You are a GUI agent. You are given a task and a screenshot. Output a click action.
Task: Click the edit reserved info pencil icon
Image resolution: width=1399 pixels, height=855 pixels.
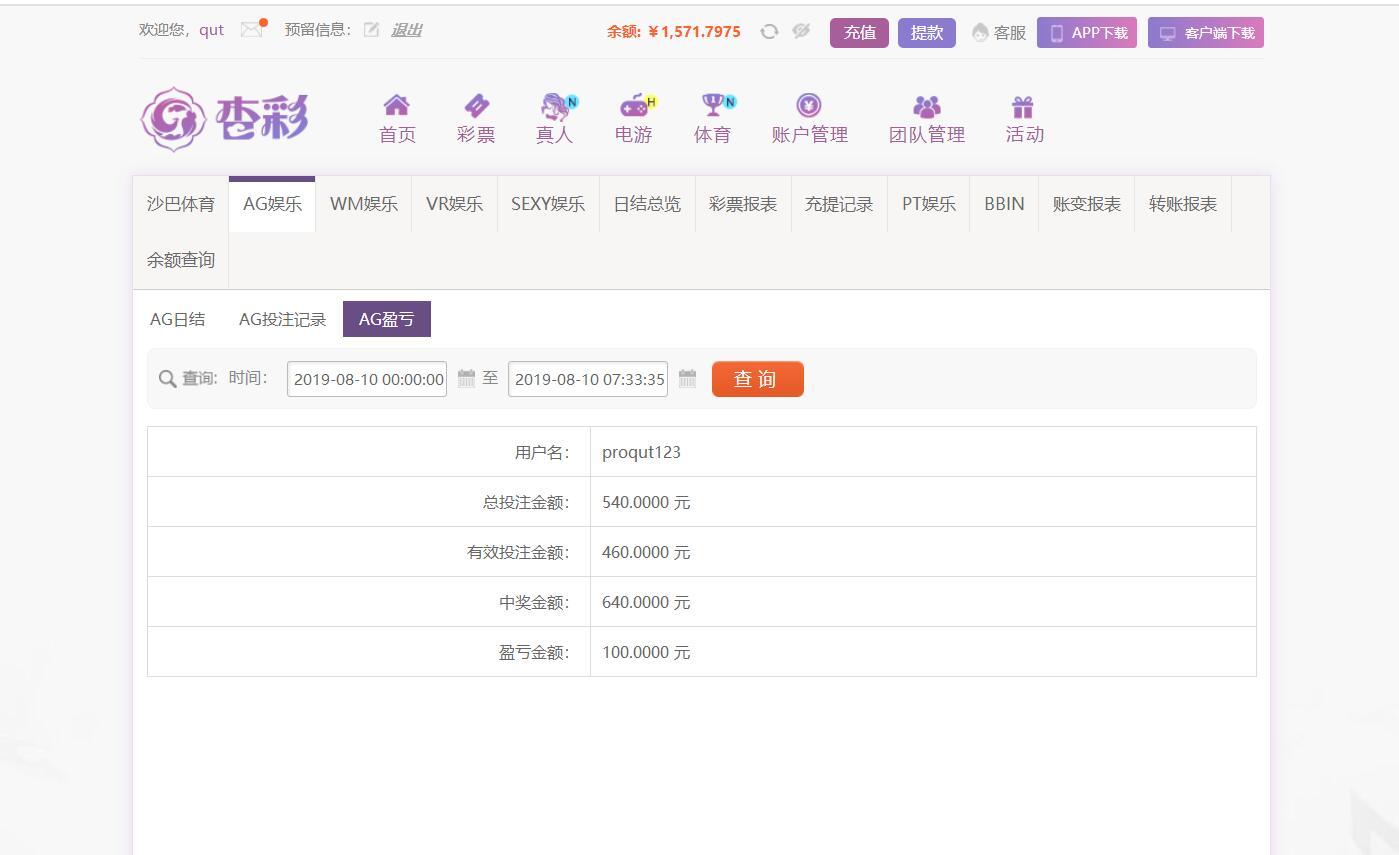click(x=371, y=30)
